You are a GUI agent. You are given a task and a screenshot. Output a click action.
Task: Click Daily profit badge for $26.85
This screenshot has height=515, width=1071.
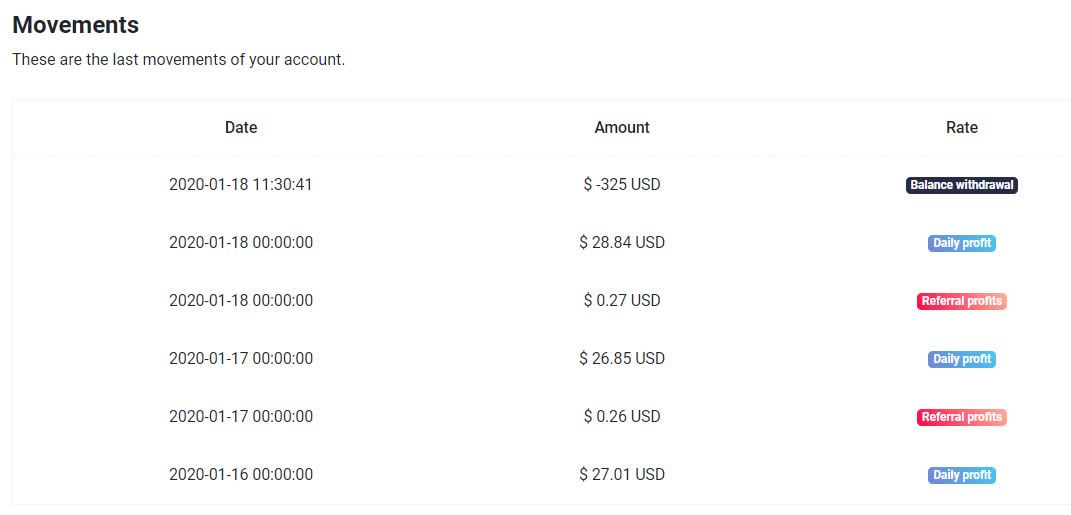(962, 359)
